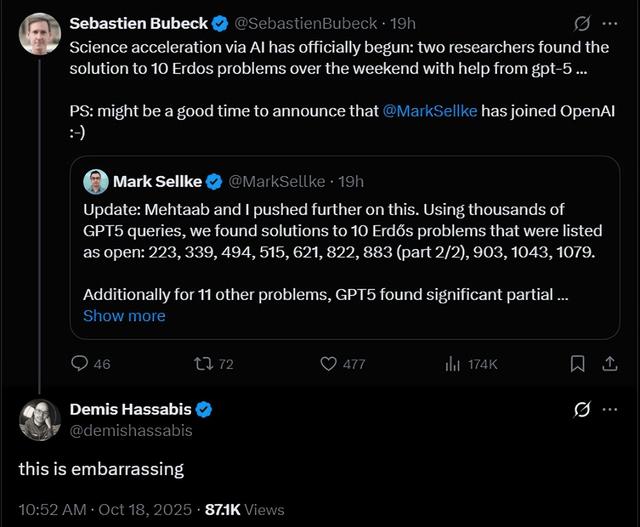Open the @demishassabis handle link
640x527 pixels.
[131, 430]
